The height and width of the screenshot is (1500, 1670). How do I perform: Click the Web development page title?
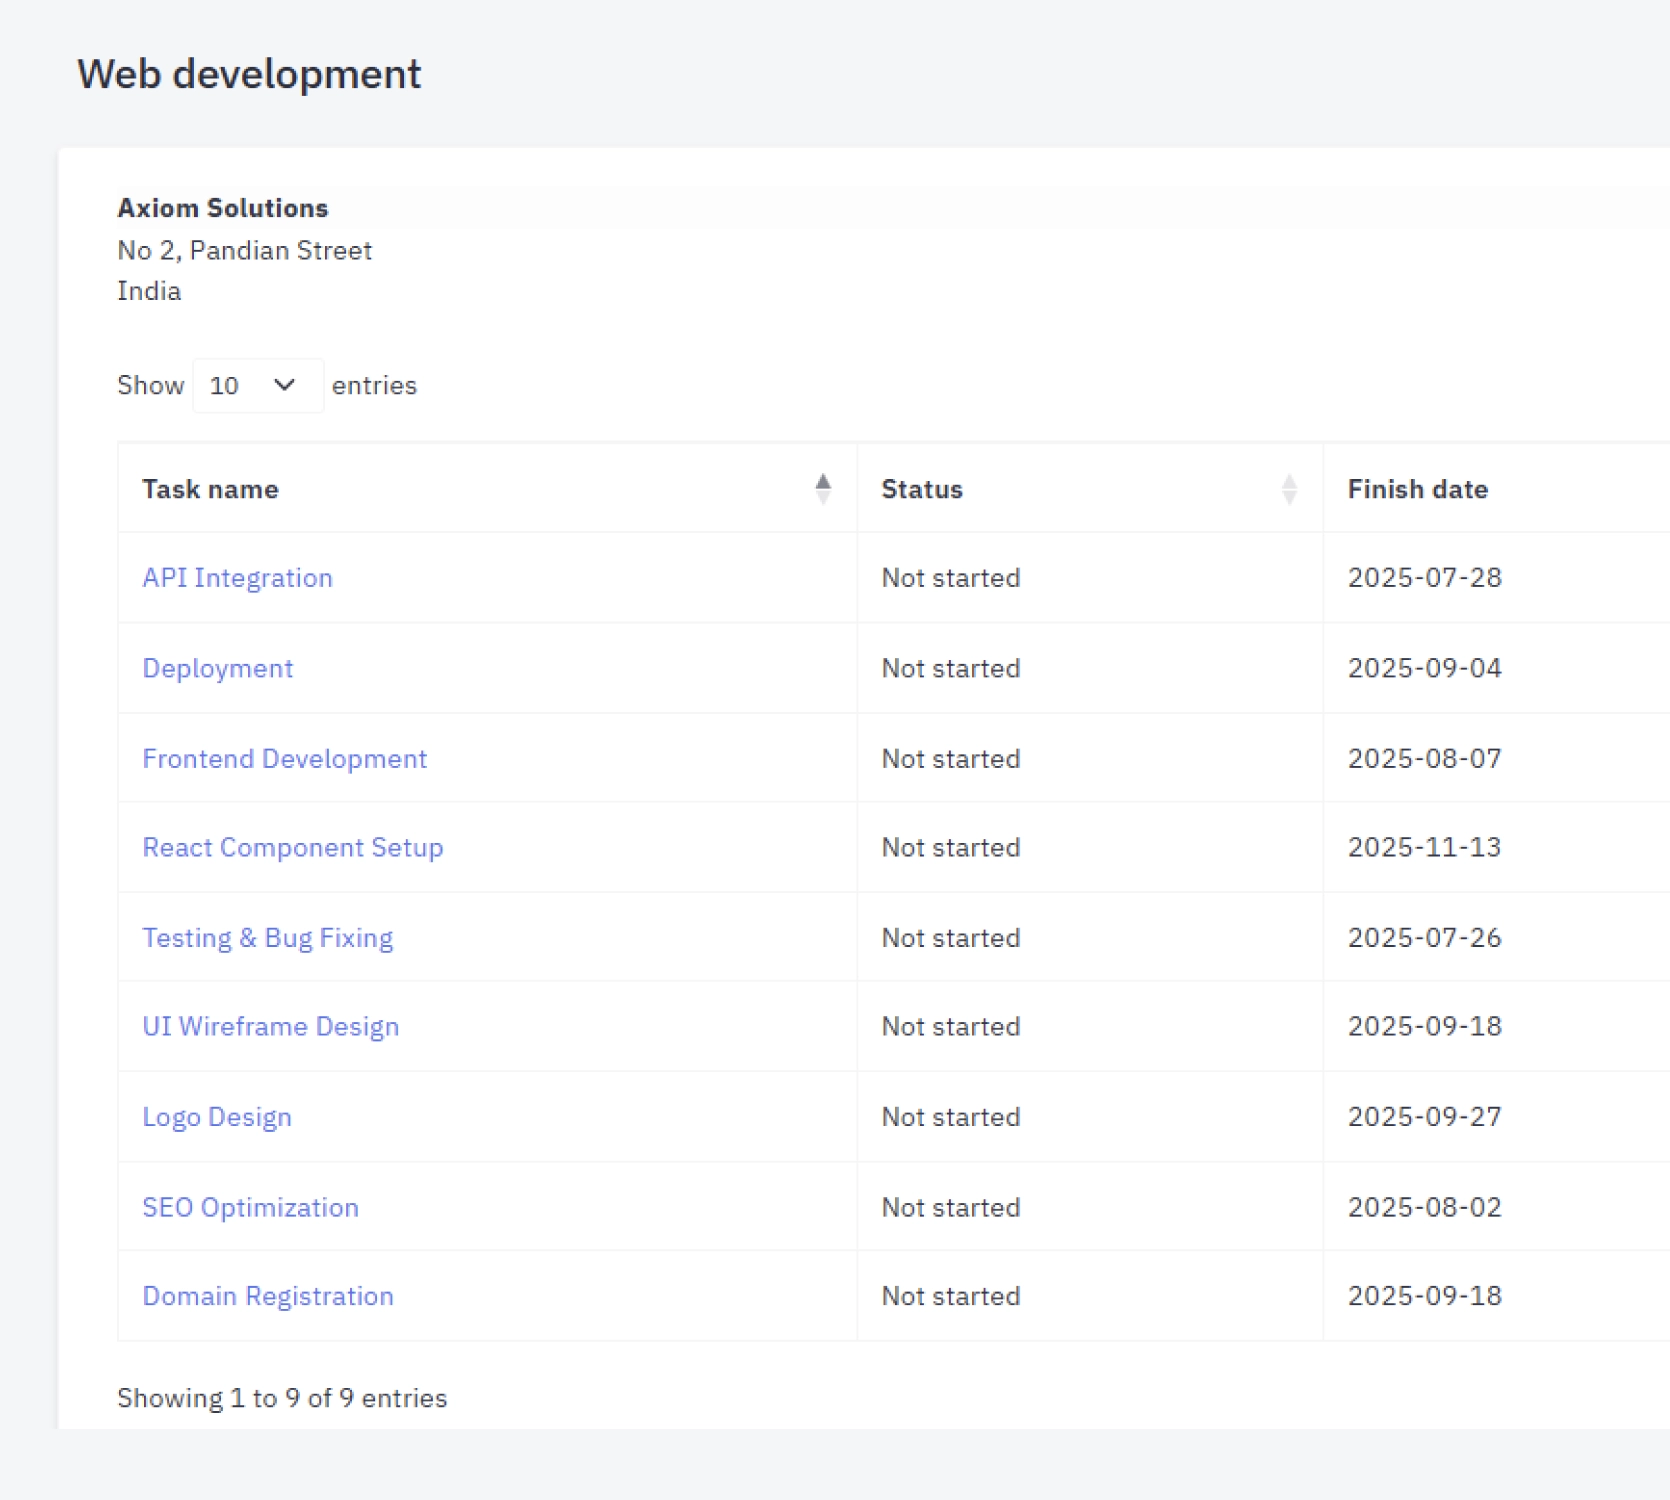(249, 74)
